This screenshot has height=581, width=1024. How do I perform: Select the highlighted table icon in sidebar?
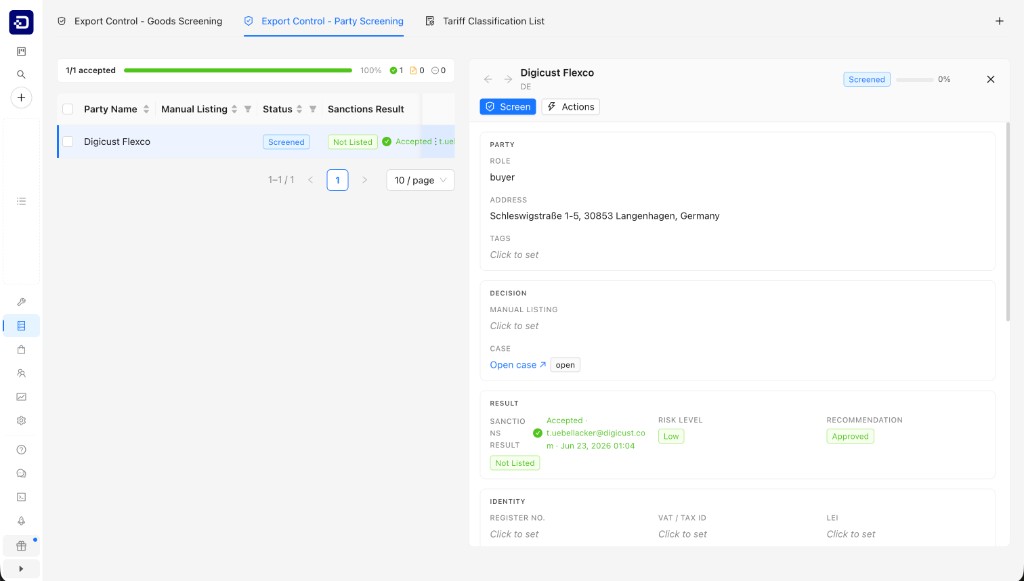pyautogui.click(x=21, y=326)
